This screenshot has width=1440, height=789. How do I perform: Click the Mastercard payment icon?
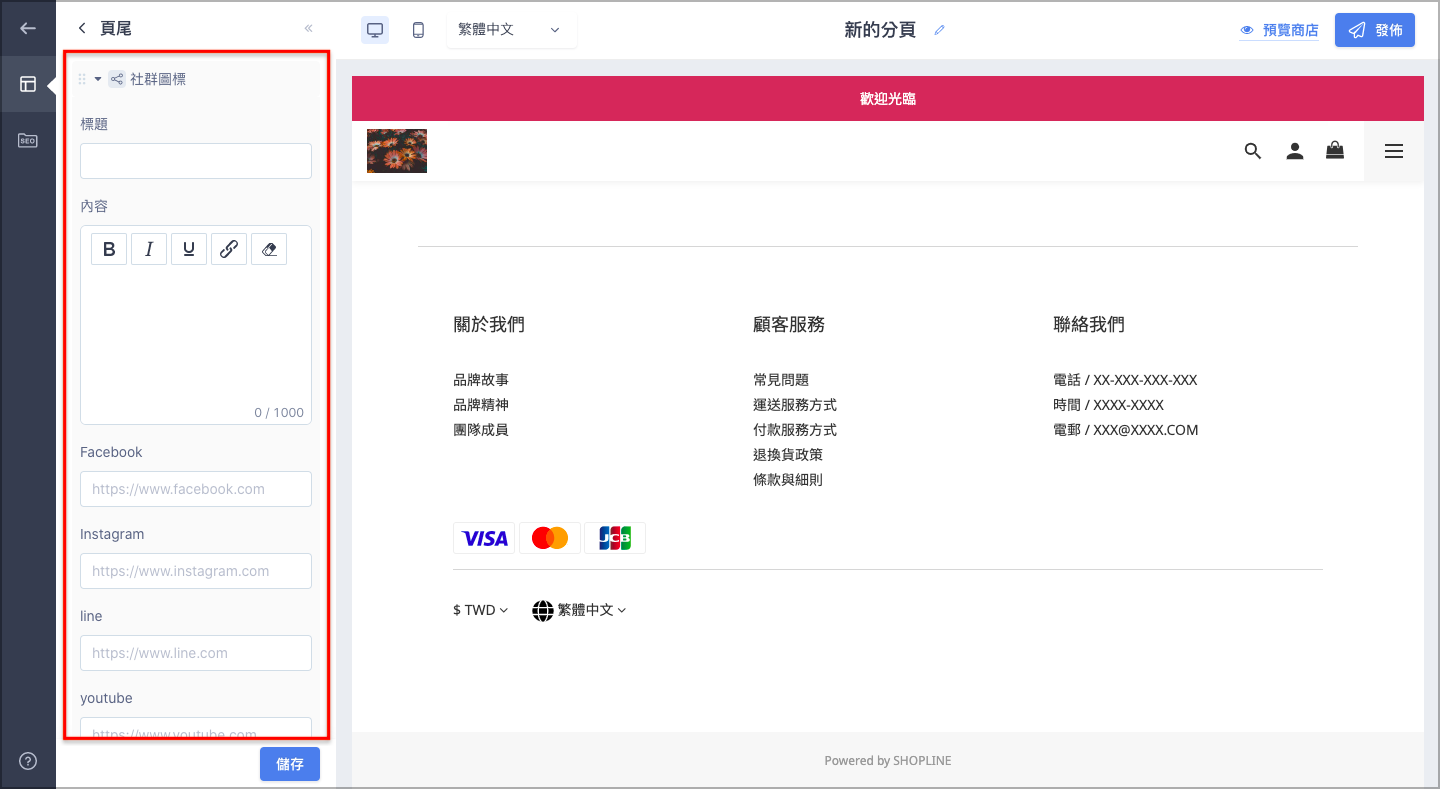click(x=550, y=538)
